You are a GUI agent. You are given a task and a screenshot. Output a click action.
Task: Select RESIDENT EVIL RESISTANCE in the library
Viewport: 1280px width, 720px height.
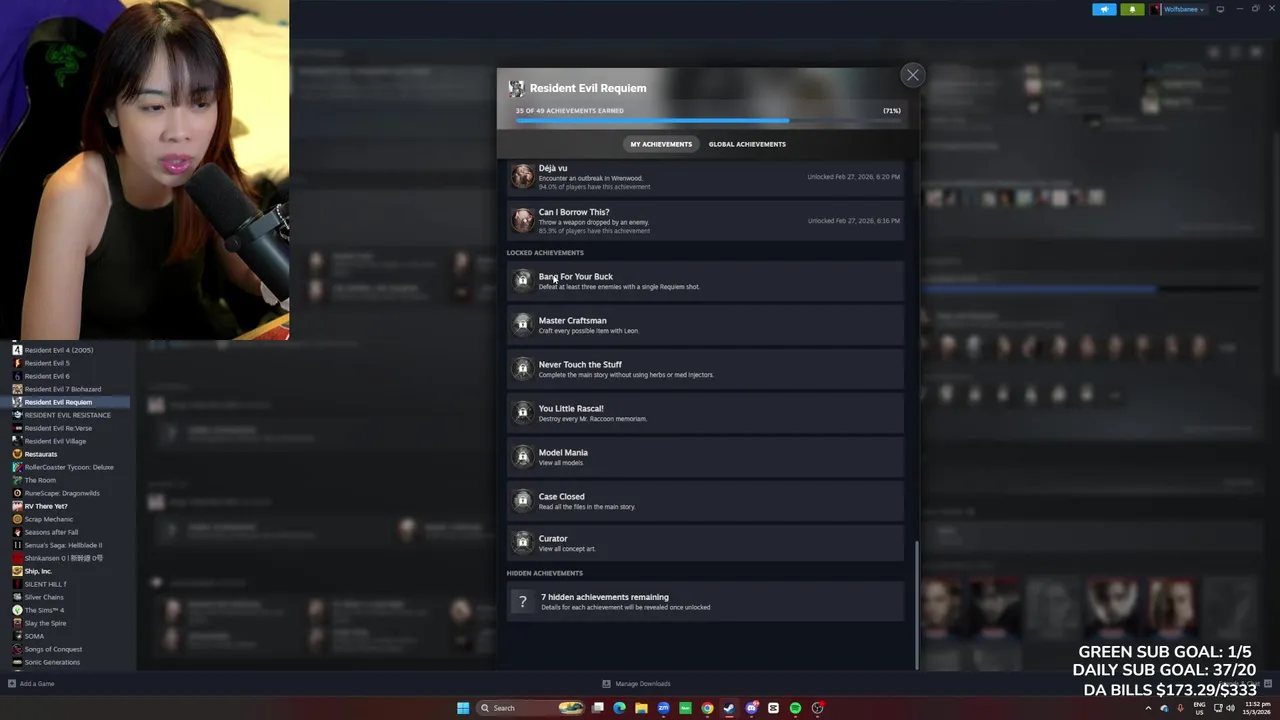67,415
